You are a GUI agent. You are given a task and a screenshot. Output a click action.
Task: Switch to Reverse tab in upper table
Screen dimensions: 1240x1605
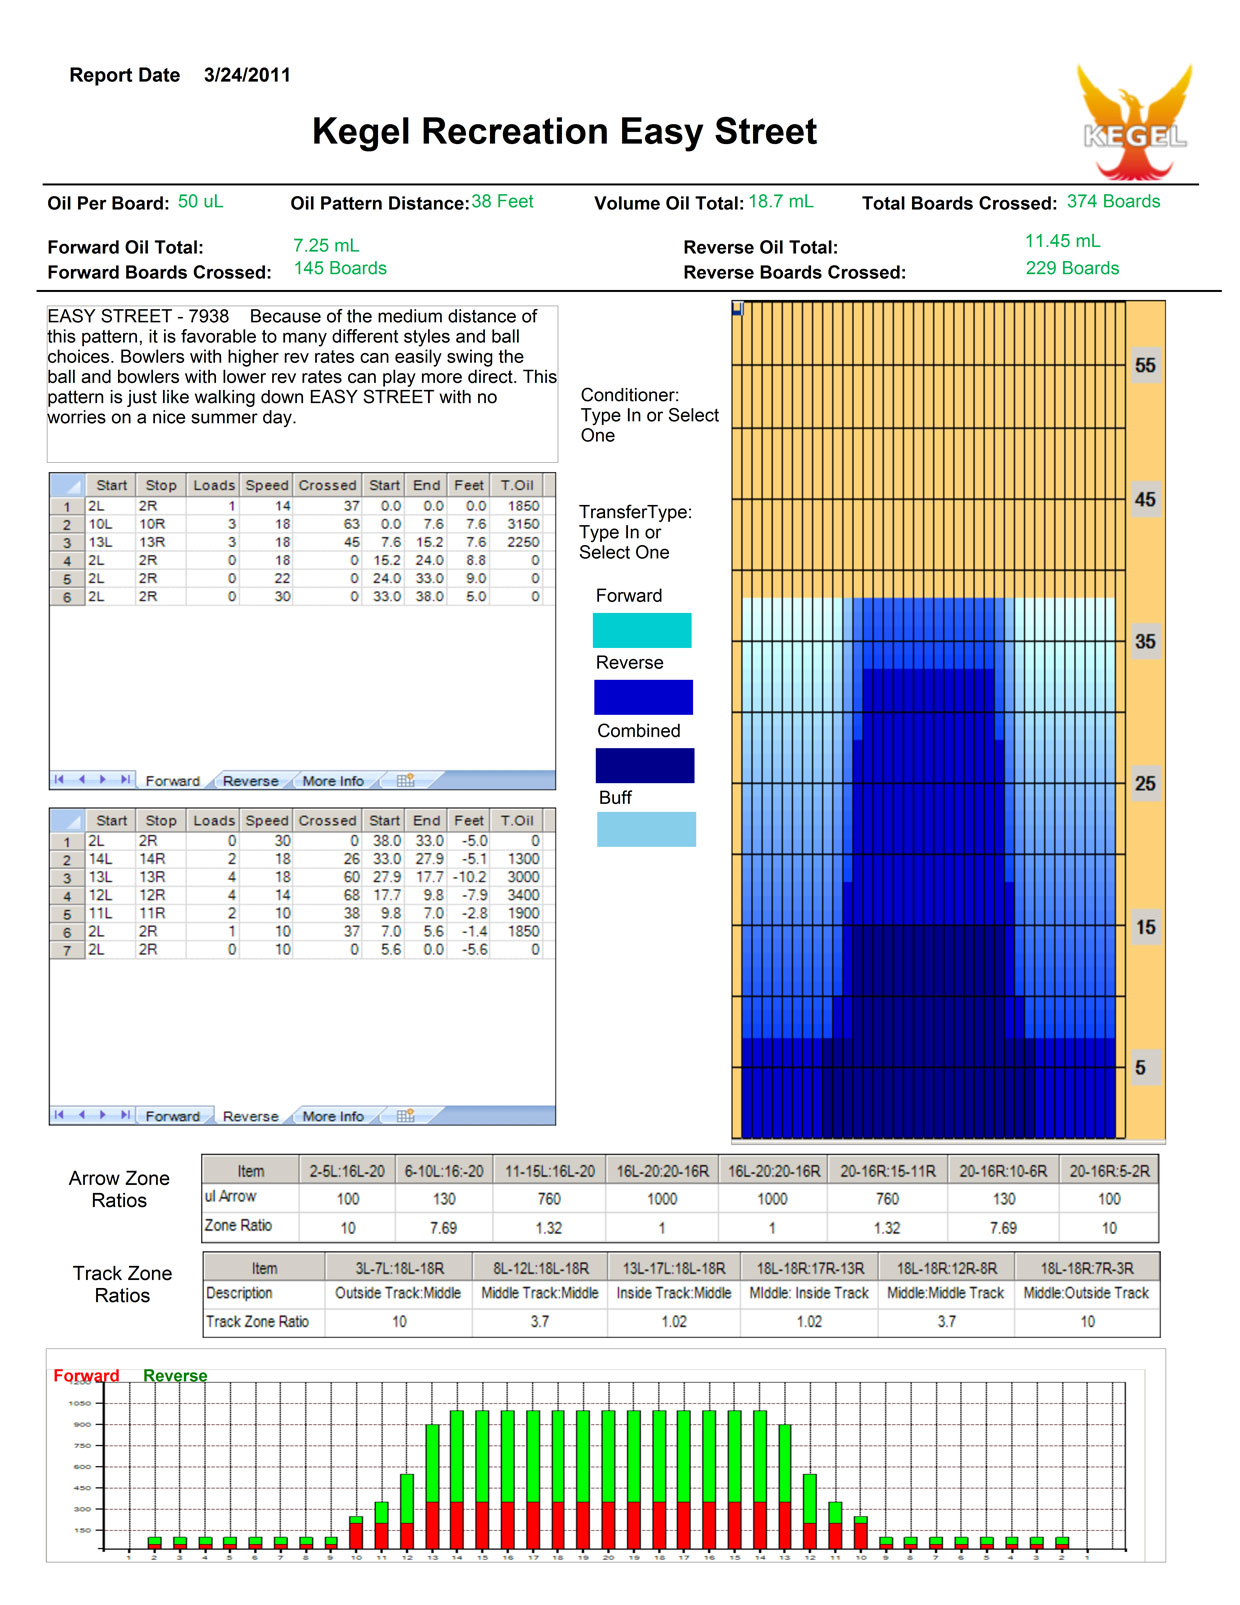point(250,781)
